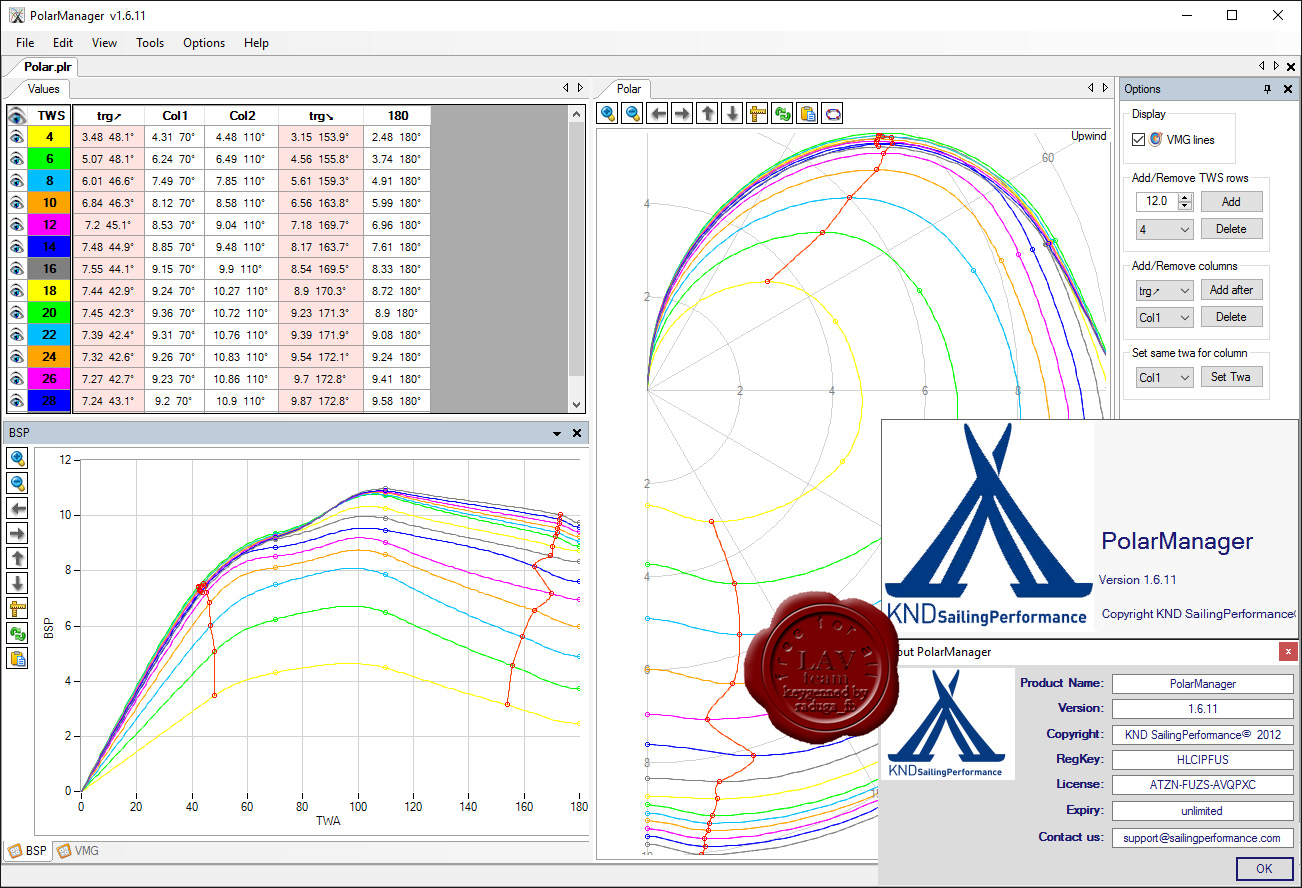The height and width of the screenshot is (888, 1302).
Task: Copy Polar chart with clipboard icon
Action: point(807,113)
